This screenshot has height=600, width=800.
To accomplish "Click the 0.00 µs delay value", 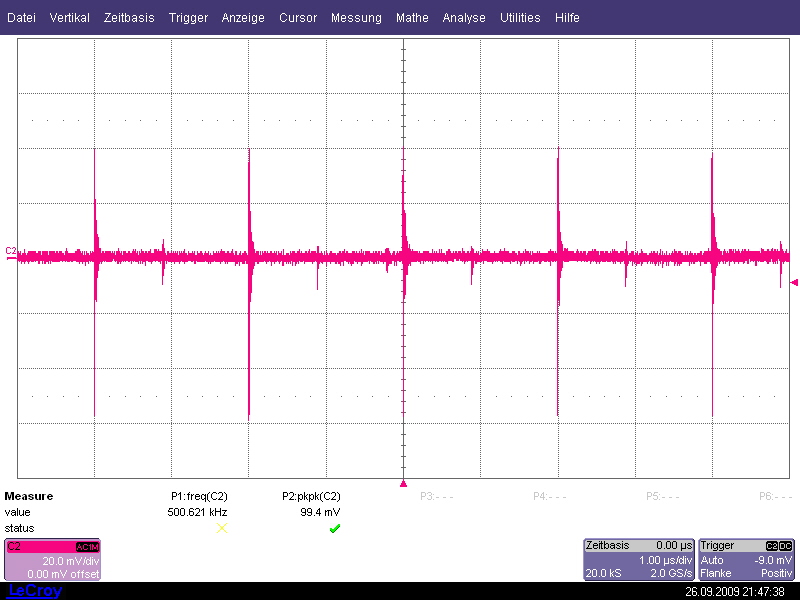I will (x=674, y=545).
